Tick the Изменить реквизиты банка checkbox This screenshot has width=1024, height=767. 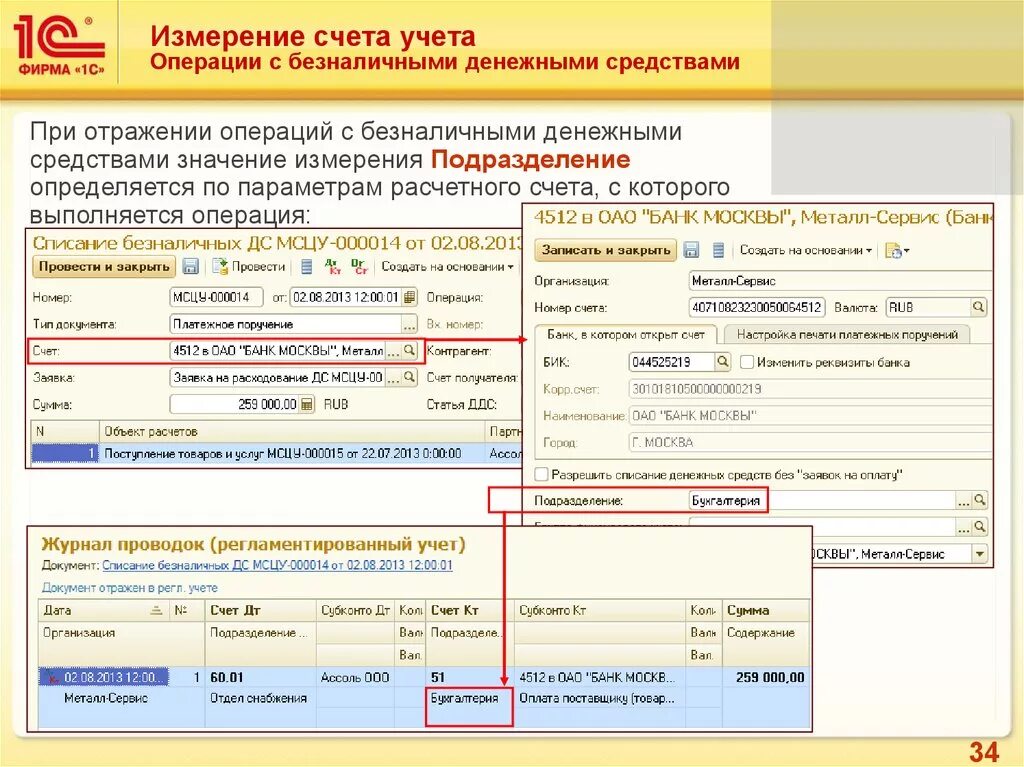[747, 362]
